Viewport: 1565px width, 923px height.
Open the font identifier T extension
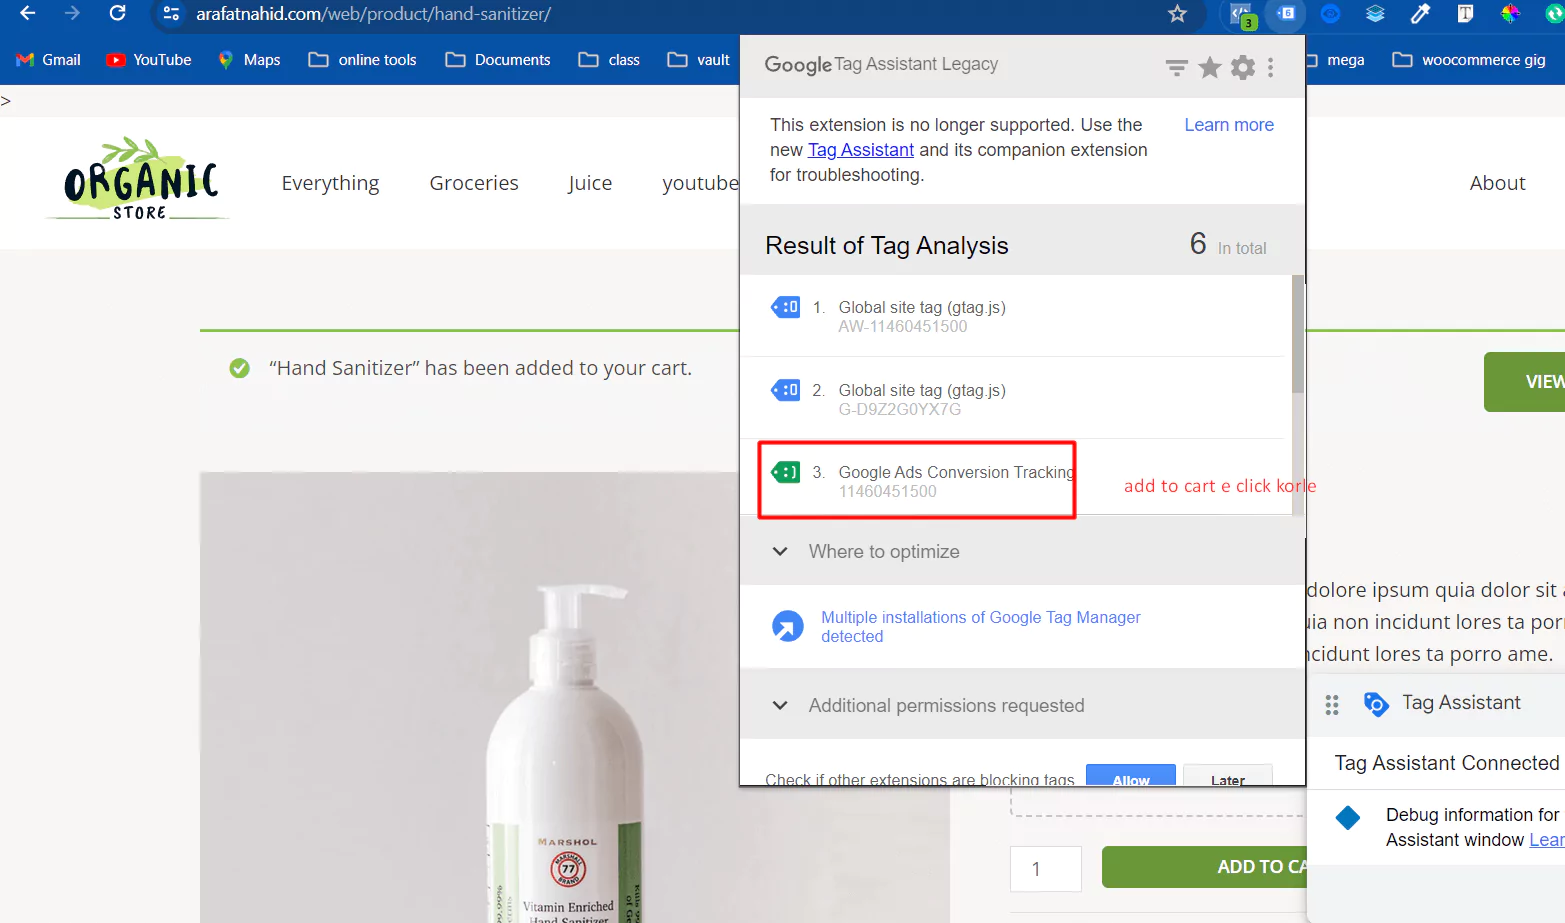click(1465, 14)
